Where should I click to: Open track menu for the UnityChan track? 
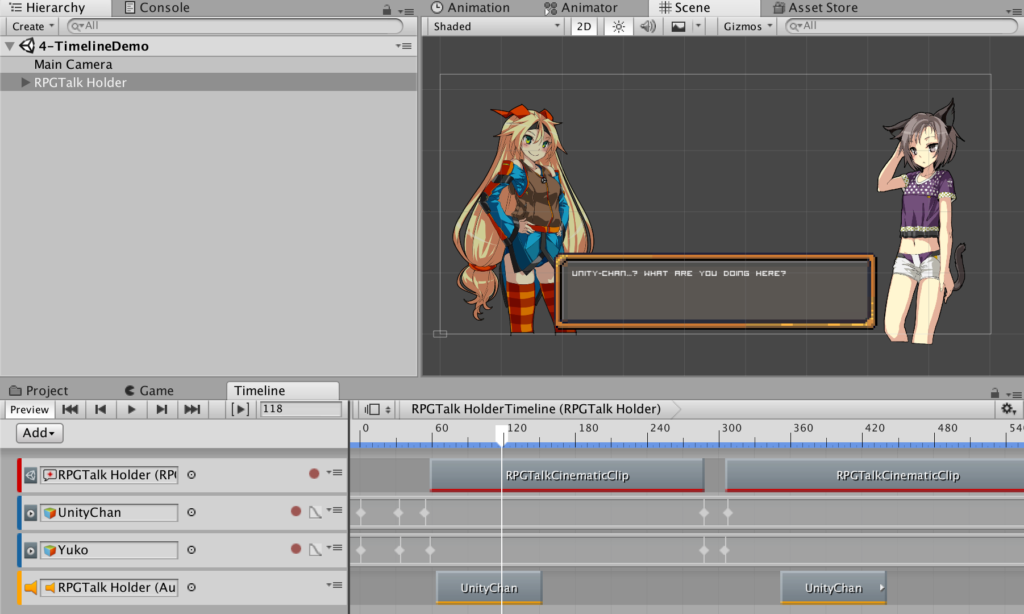coord(334,511)
